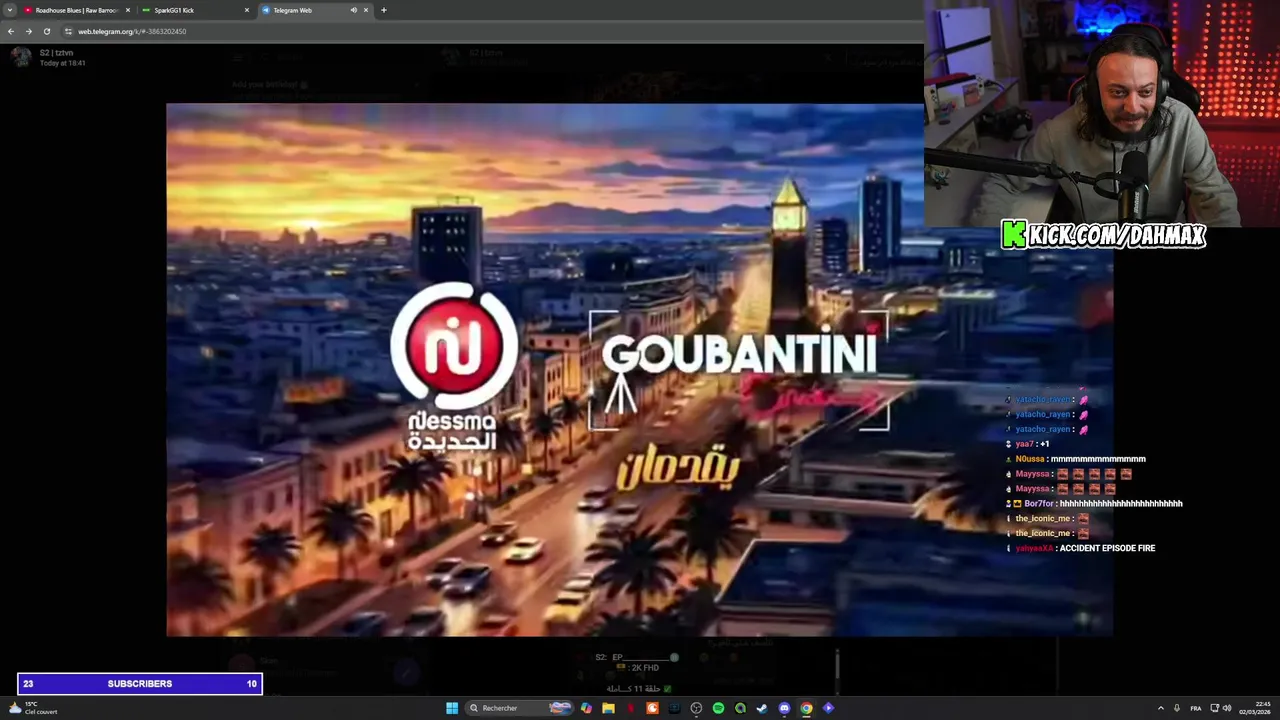Open the dark monitor taskbar app
The height and width of the screenshot is (720, 1280).
[x=674, y=708]
